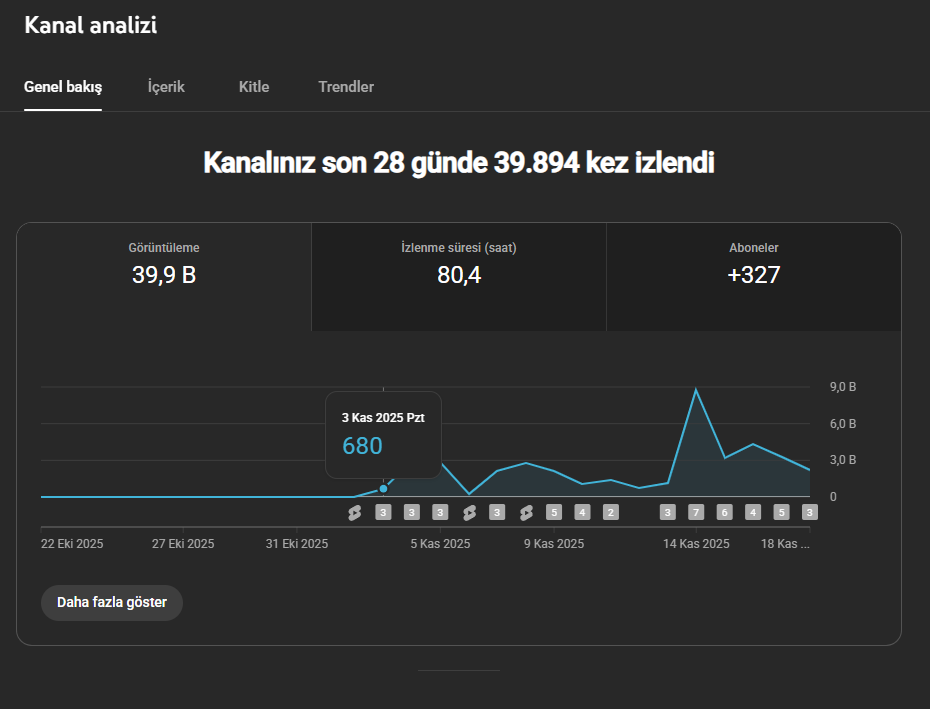The width and height of the screenshot is (930, 709).
Task: Open the '4' badge right after the '6' badge
Action: (x=753, y=513)
